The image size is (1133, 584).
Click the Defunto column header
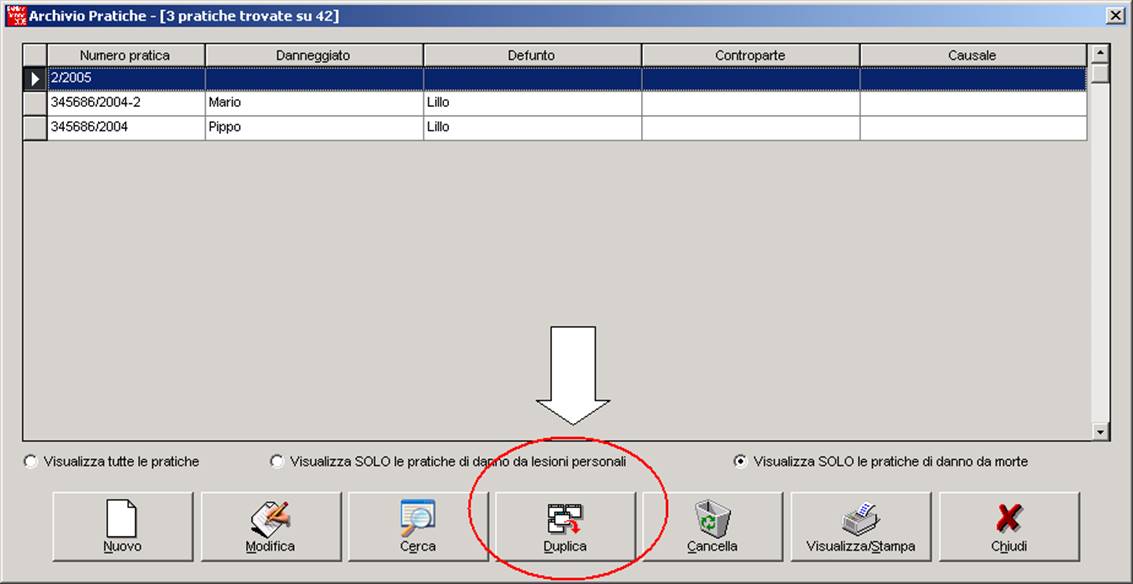(x=533, y=56)
